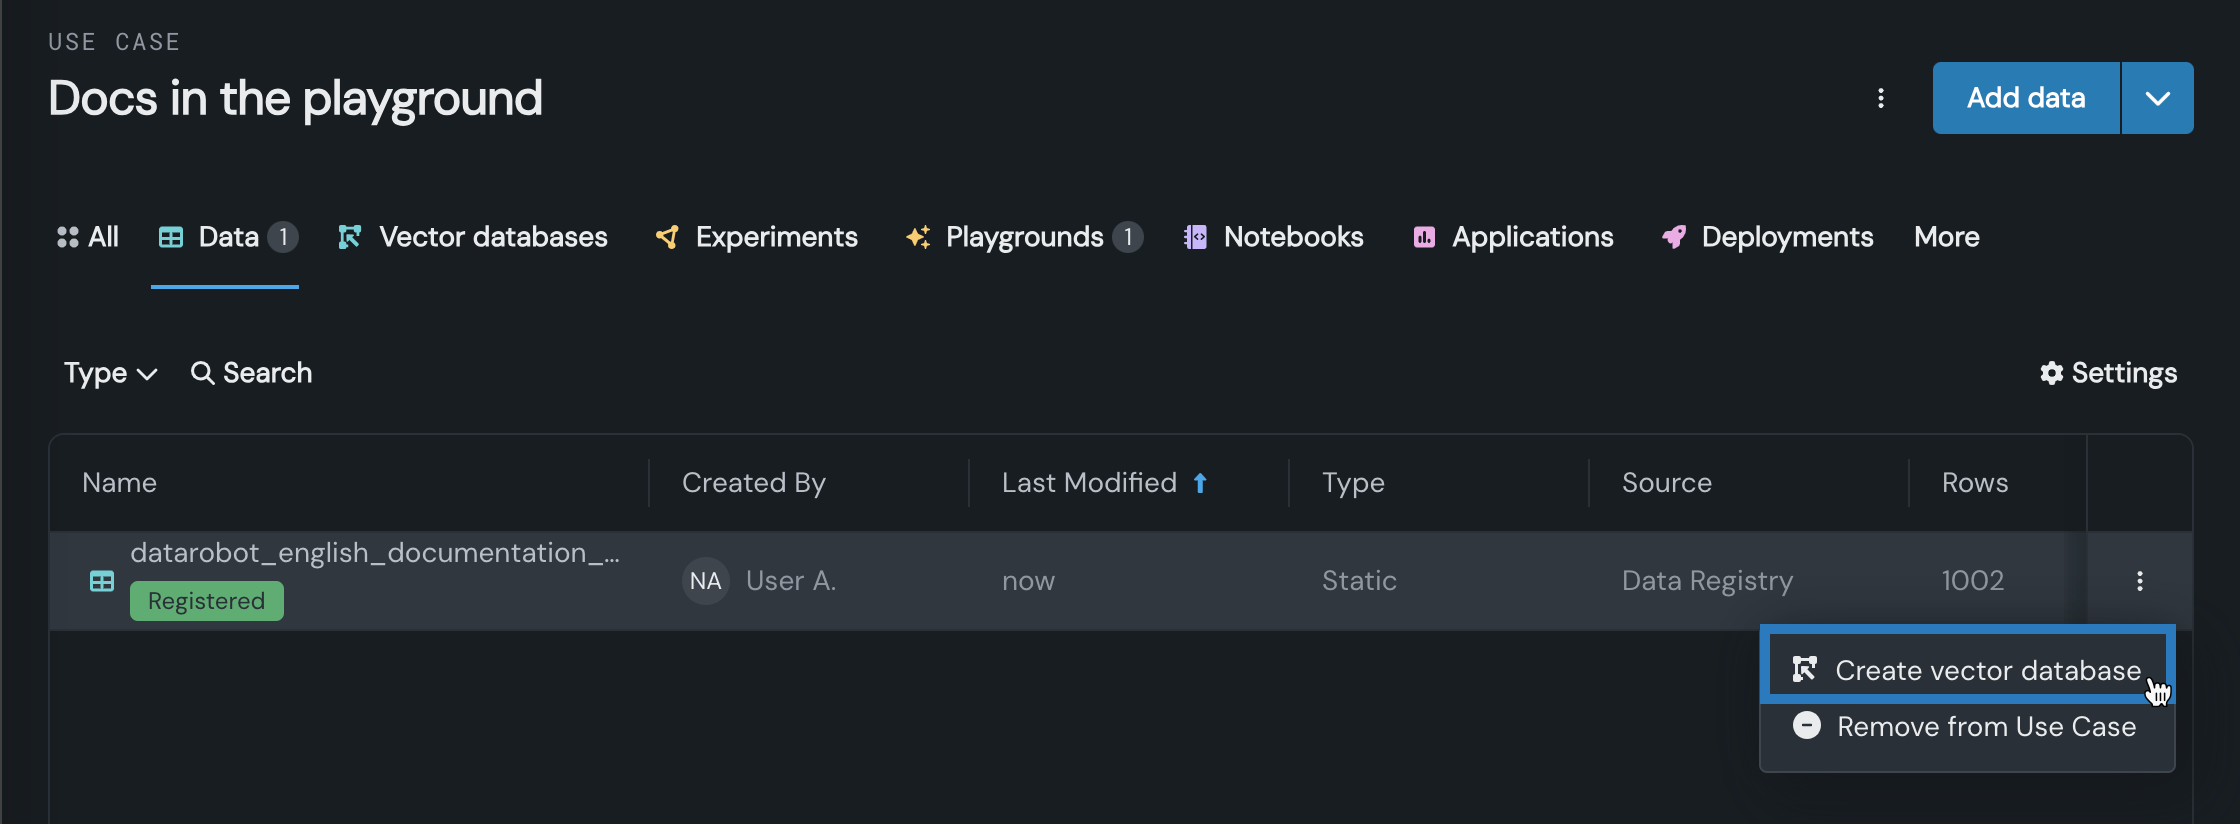Screen dimensions: 2240x824
Task: Click the Settings gear icon
Action: coord(2052,373)
